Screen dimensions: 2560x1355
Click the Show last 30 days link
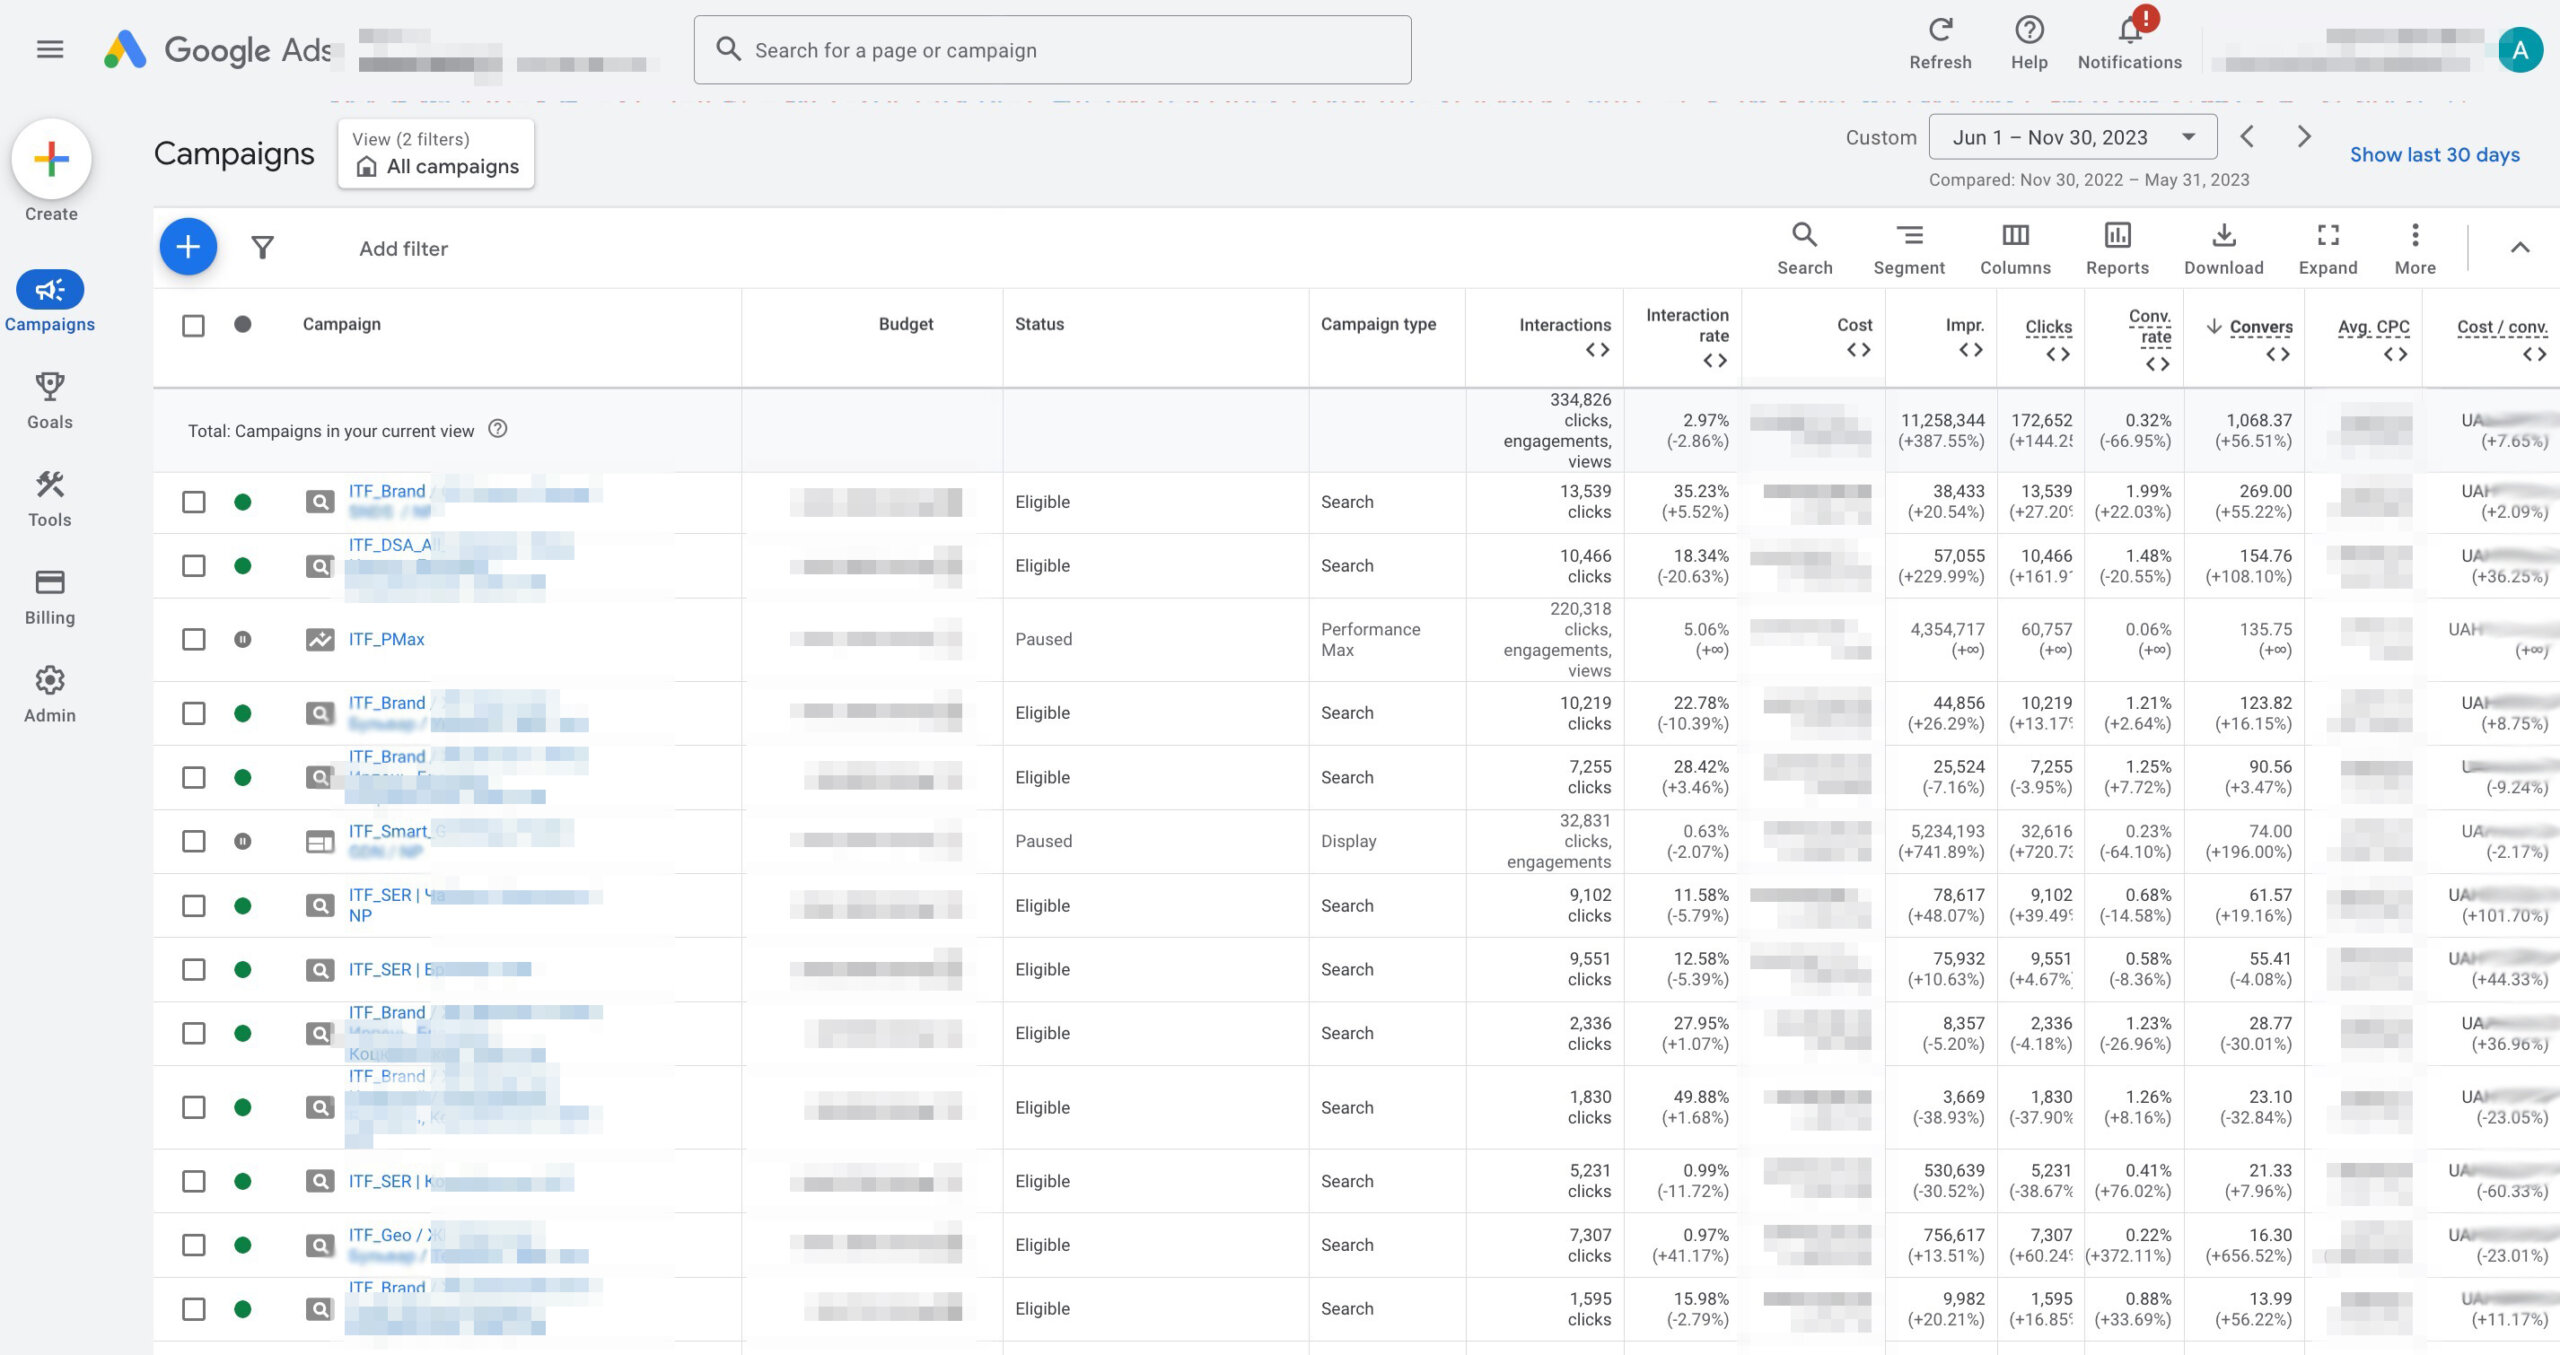point(2433,154)
